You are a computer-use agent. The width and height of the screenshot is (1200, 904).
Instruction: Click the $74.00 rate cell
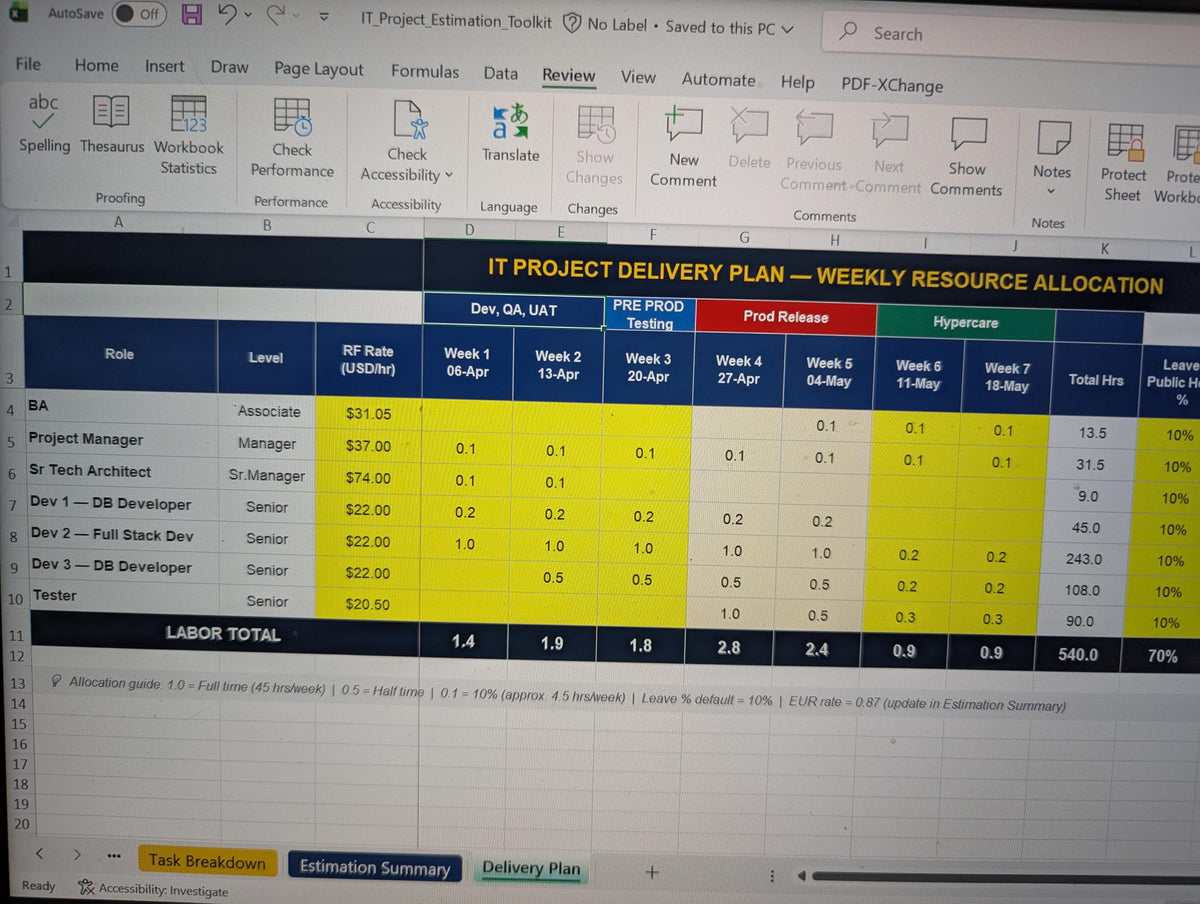(369, 478)
